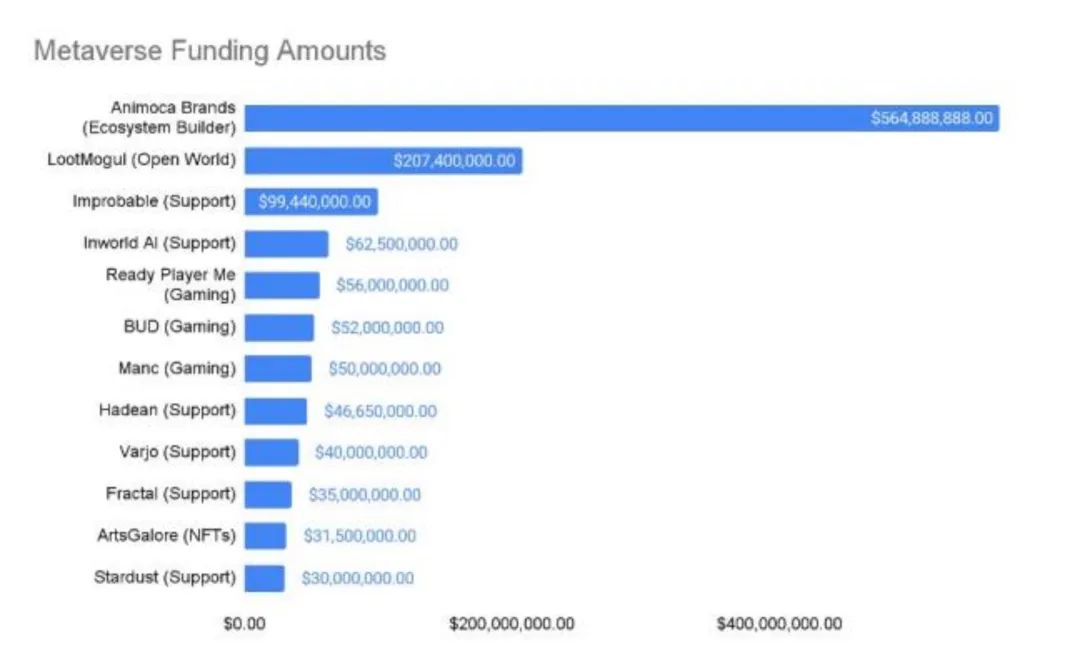Image resolution: width=1080 pixels, height=667 pixels.
Task: Select the Ready Player Me bar
Action: 282,285
